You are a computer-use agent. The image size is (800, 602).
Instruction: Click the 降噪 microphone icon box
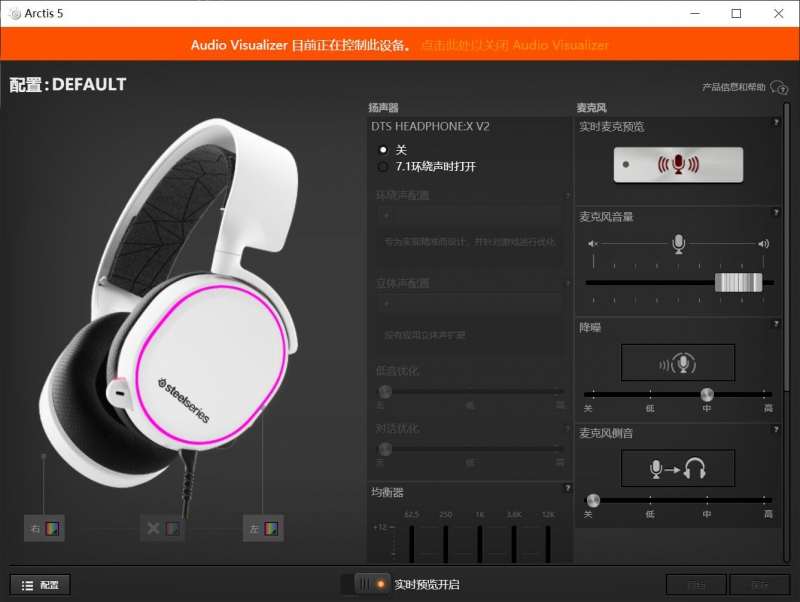point(678,363)
